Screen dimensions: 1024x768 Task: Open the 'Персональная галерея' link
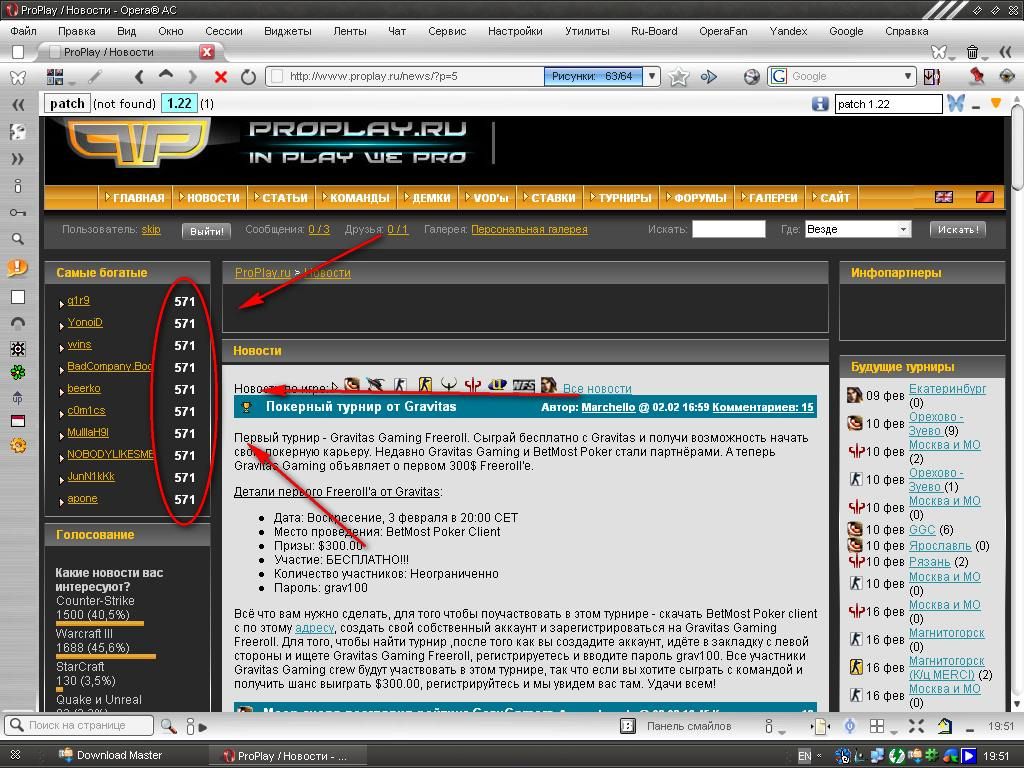(x=529, y=229)
